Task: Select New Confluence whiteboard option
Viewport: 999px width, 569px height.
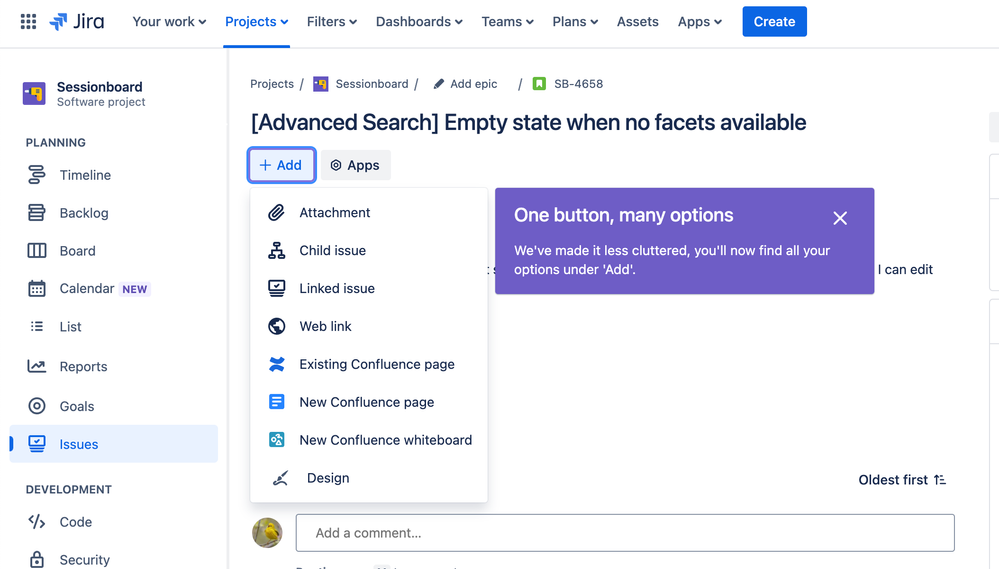Action: tap(368, 440)
